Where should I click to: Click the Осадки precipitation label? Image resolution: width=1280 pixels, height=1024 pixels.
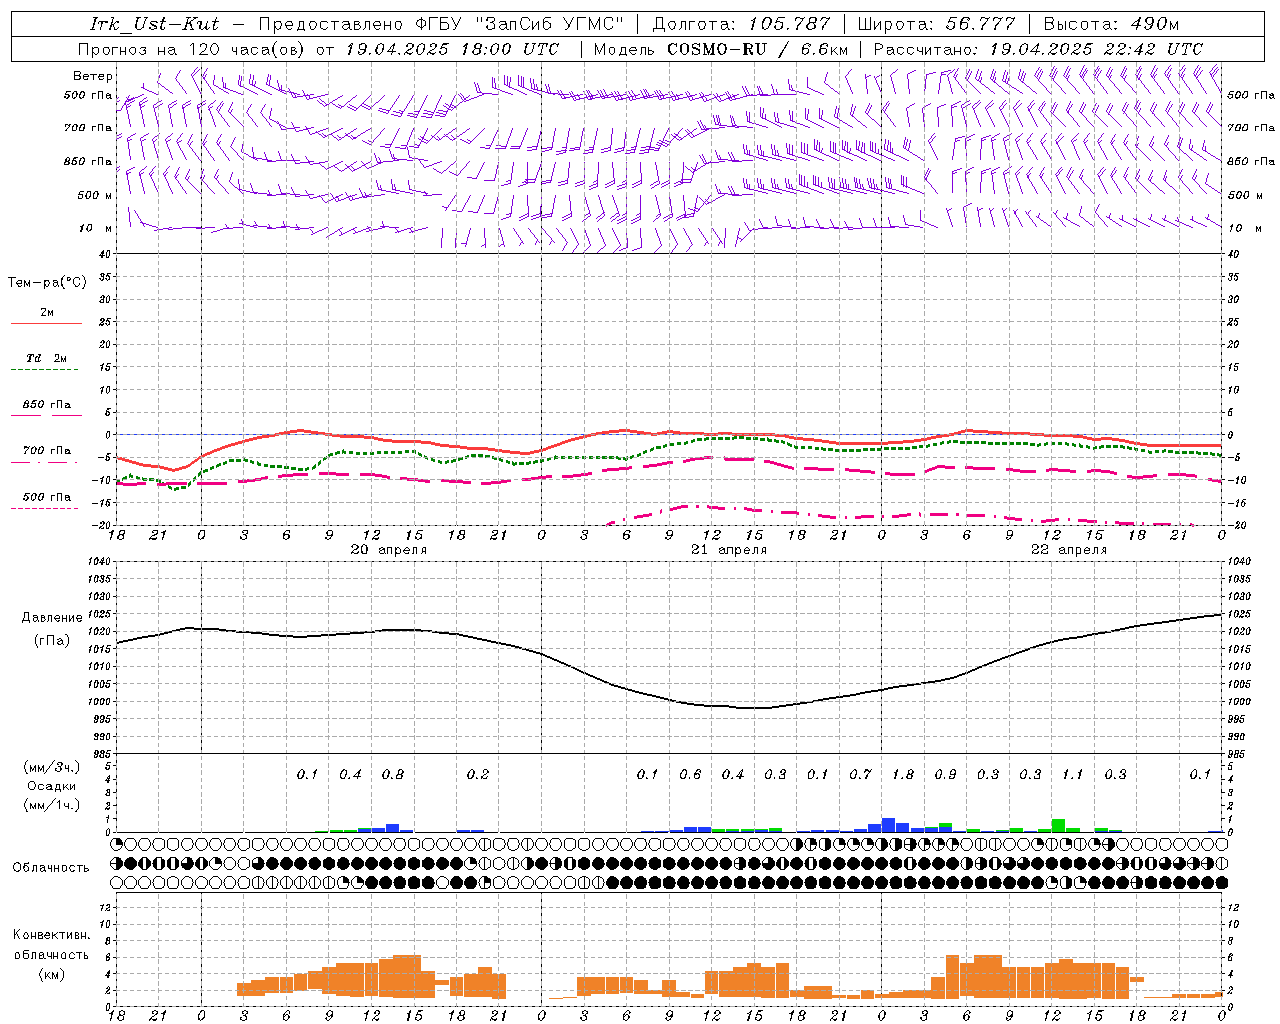(x=51, y=786)
